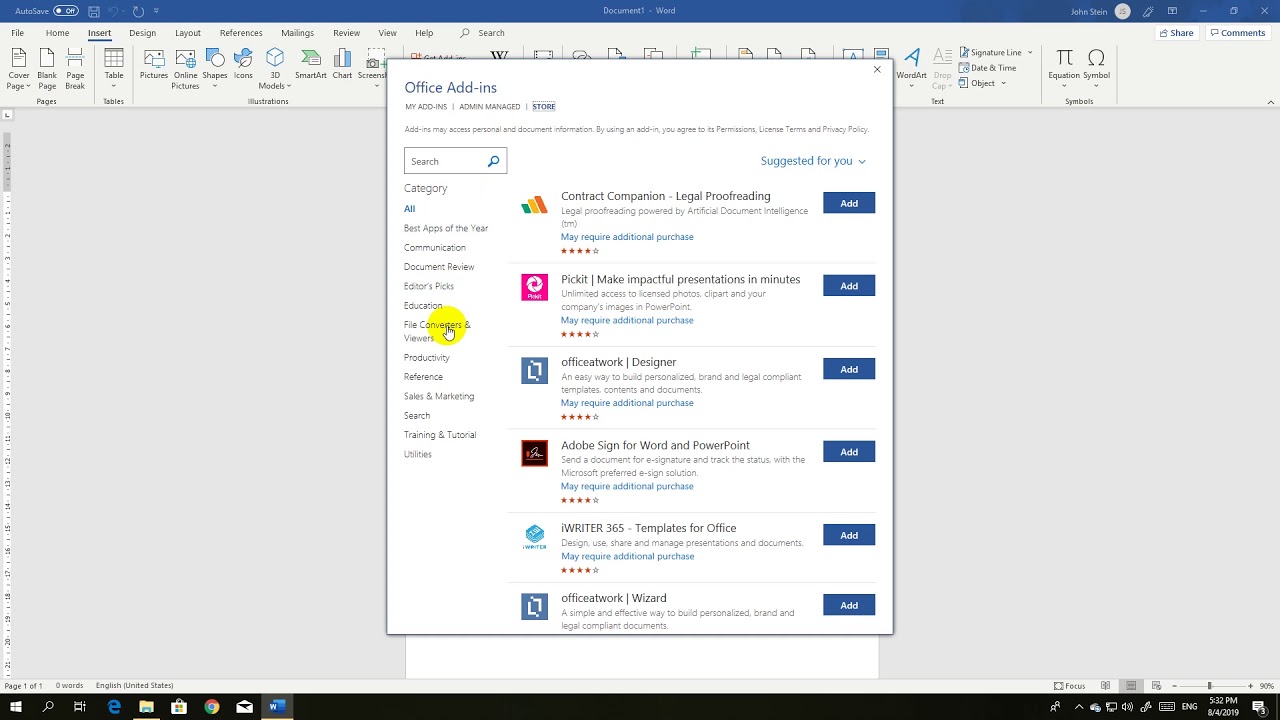Image resolution: width=1280 pixels, height=720 pixels.
Task: Switch to MY ADD-INS tab
Action: tap(426, 107)
